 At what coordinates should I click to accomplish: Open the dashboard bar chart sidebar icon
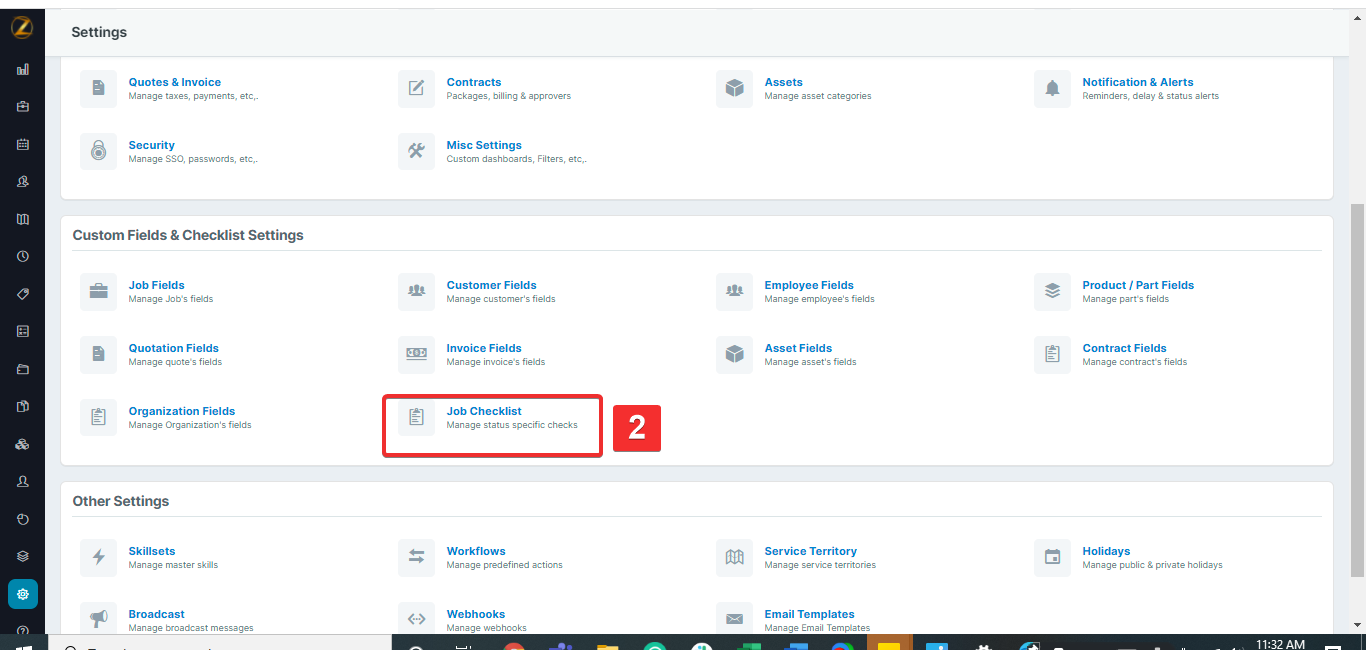[22, 69]
